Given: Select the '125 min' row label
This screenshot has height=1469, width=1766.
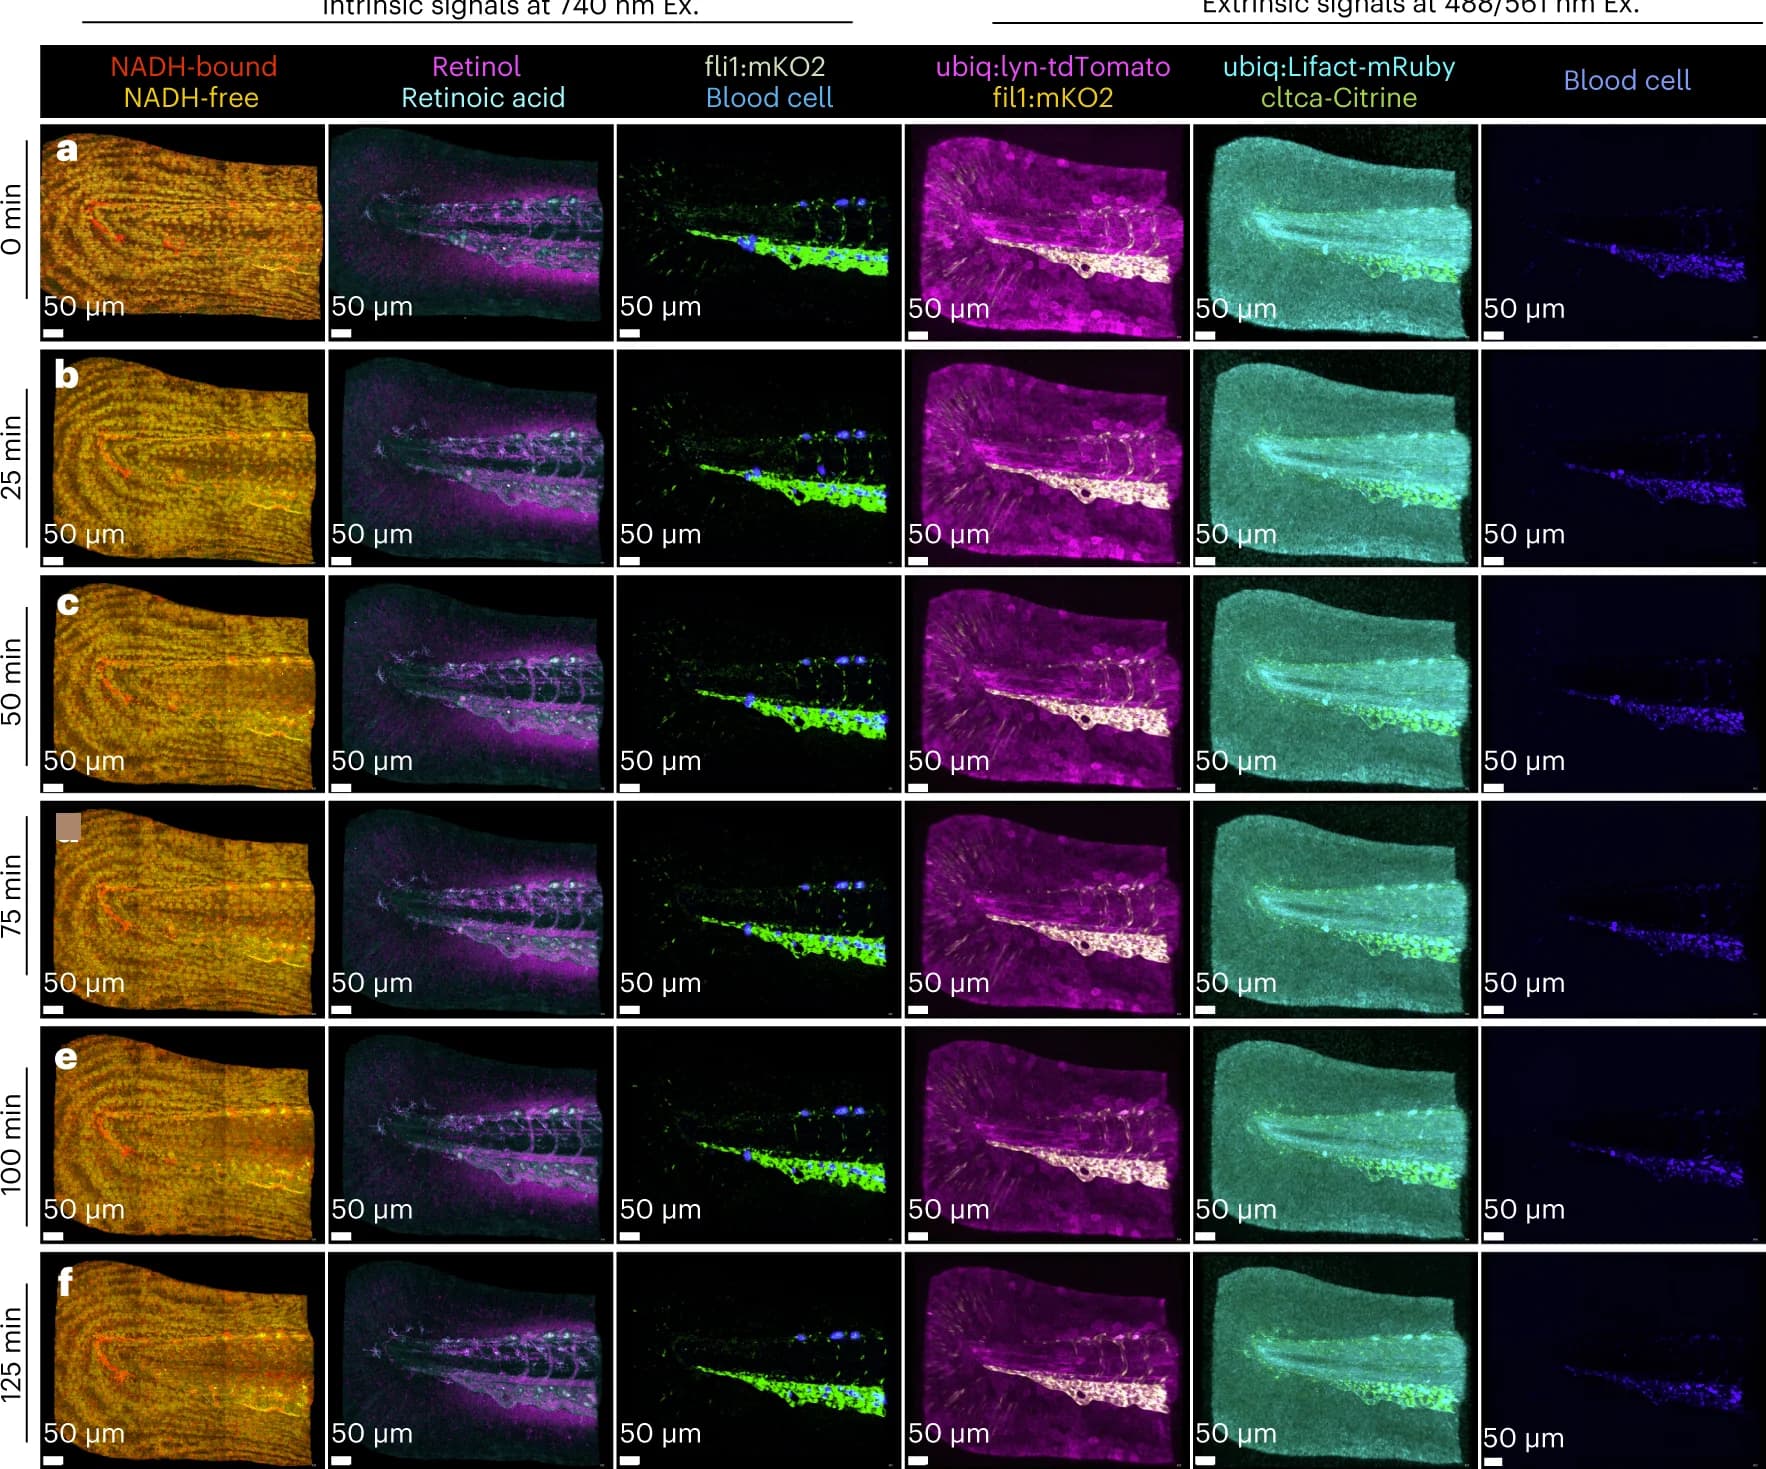Looking at the screenshot, I should tap(12, 1355).
